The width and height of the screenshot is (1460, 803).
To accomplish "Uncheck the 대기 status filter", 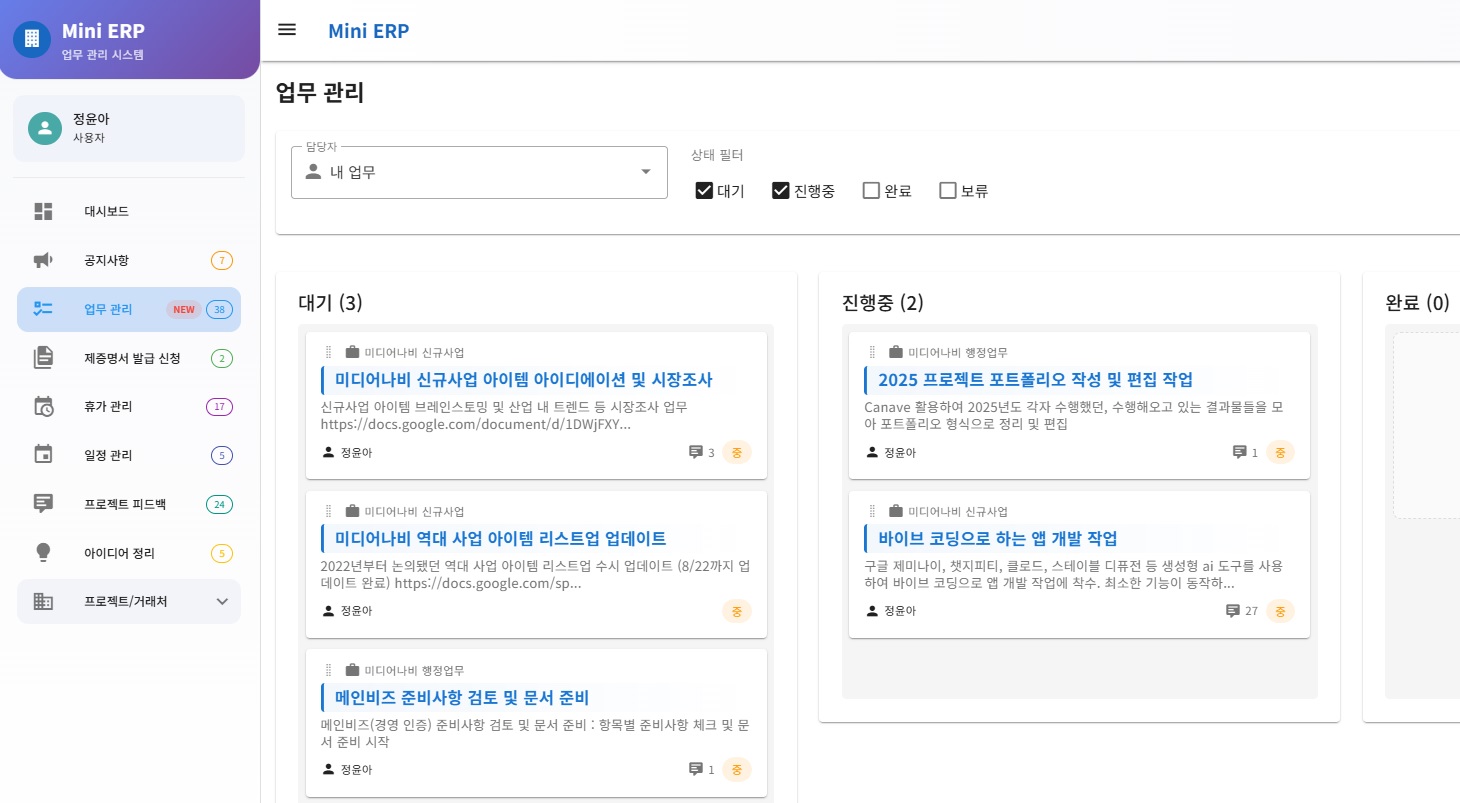I will coord(705,190).
